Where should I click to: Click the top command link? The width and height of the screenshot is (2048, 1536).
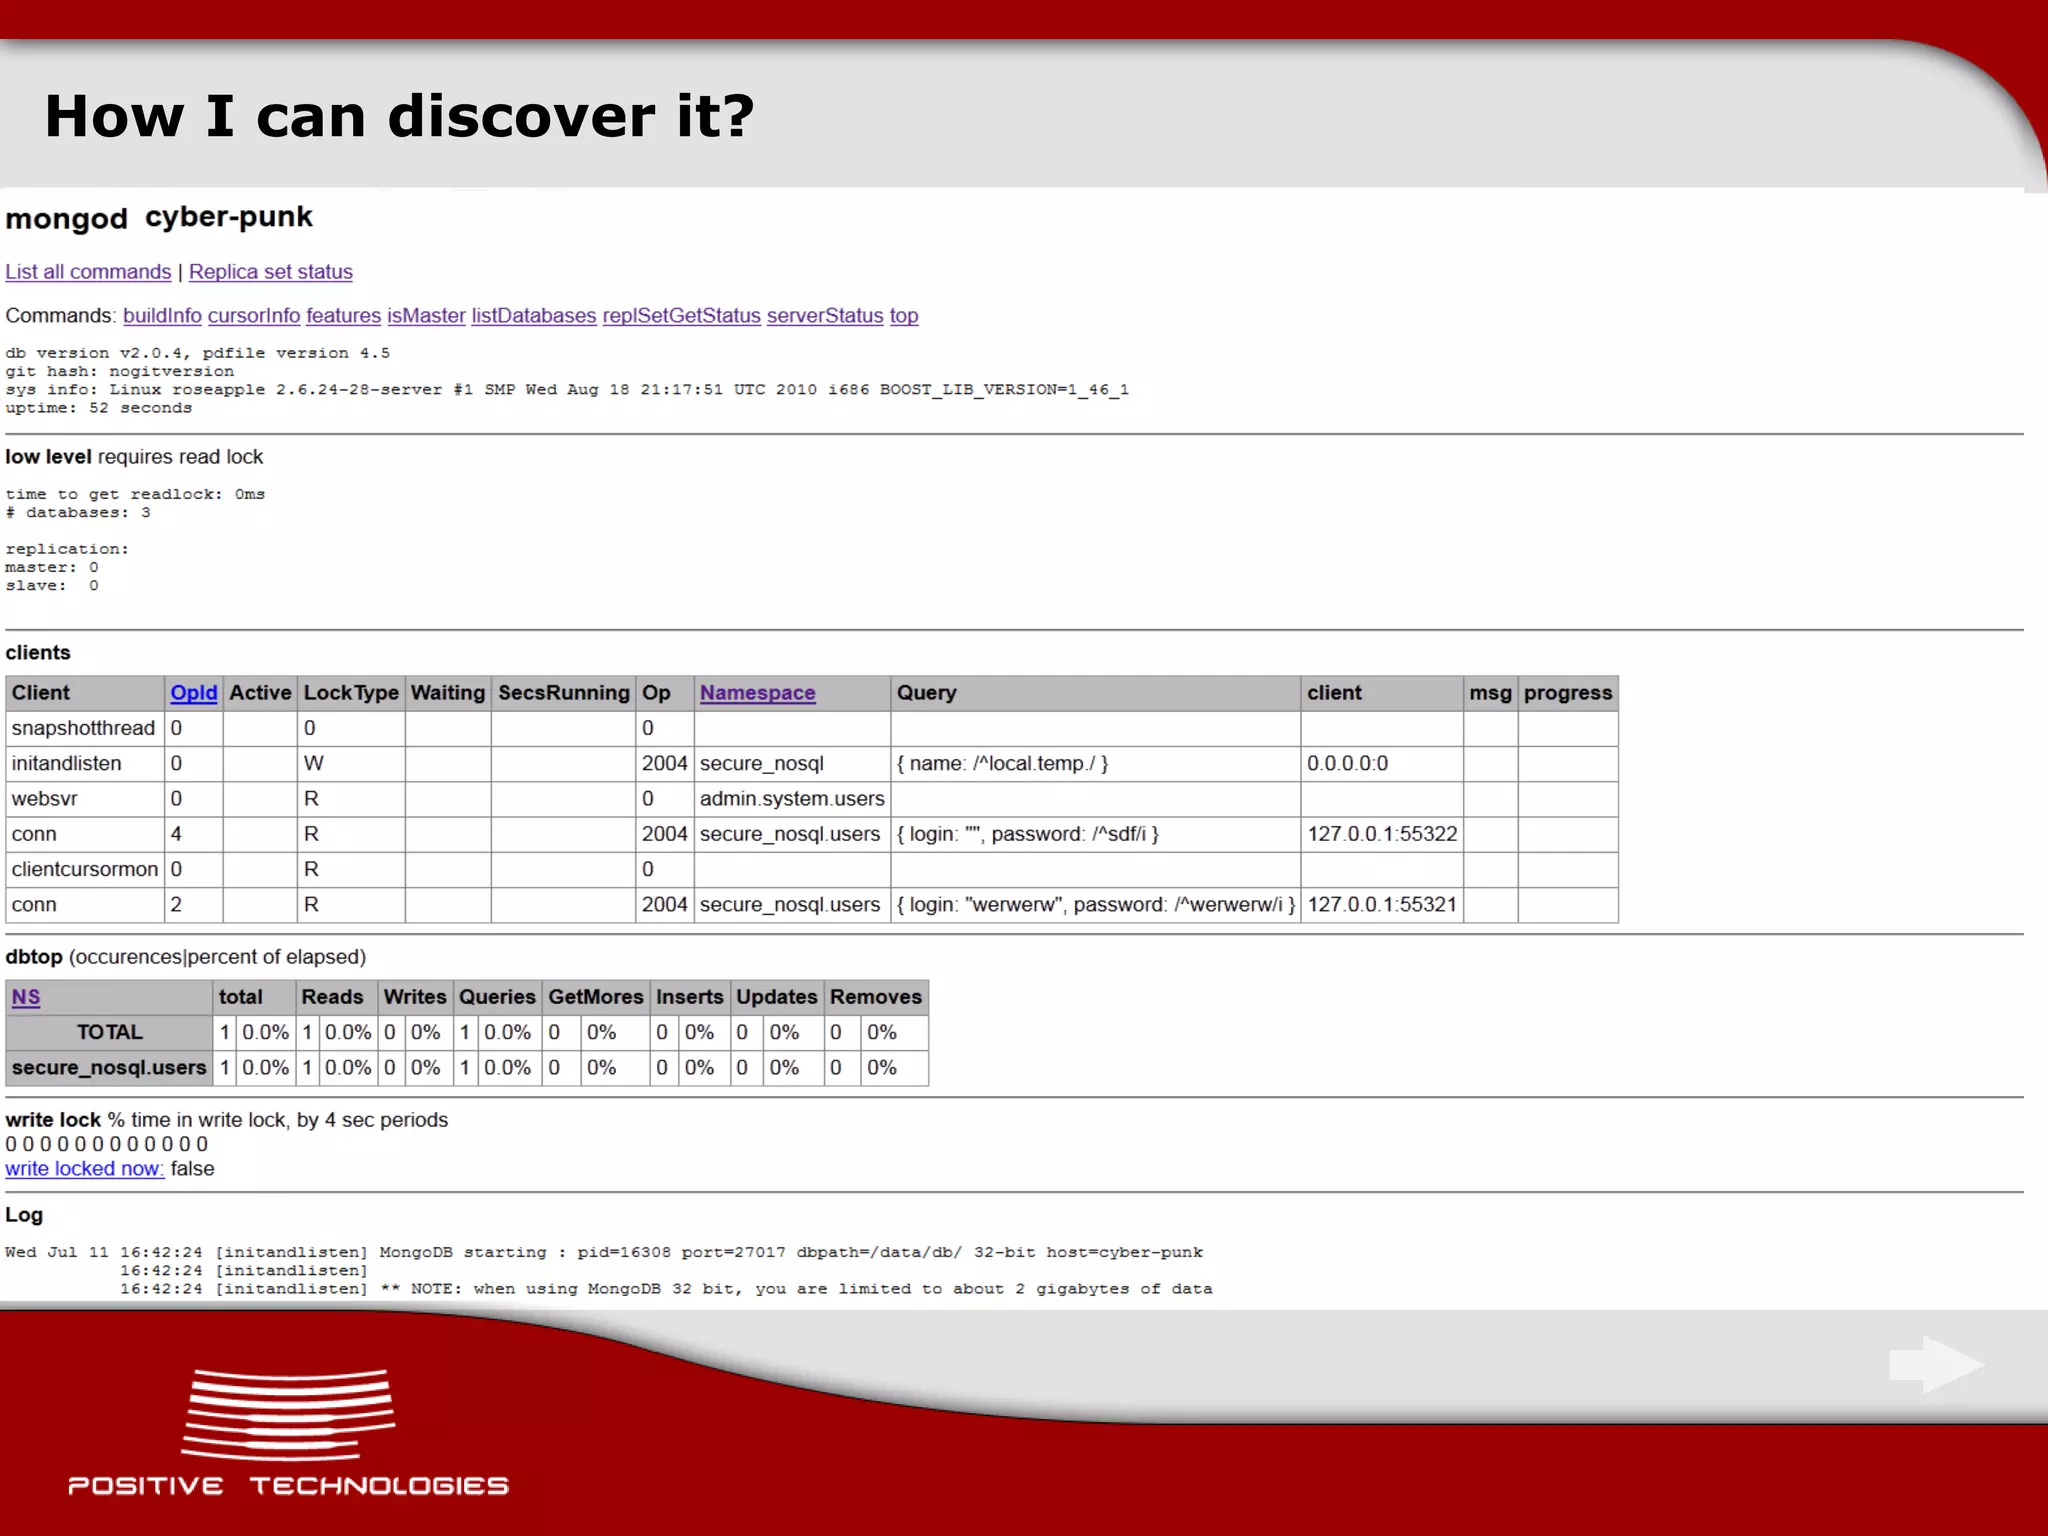point(904,316)
